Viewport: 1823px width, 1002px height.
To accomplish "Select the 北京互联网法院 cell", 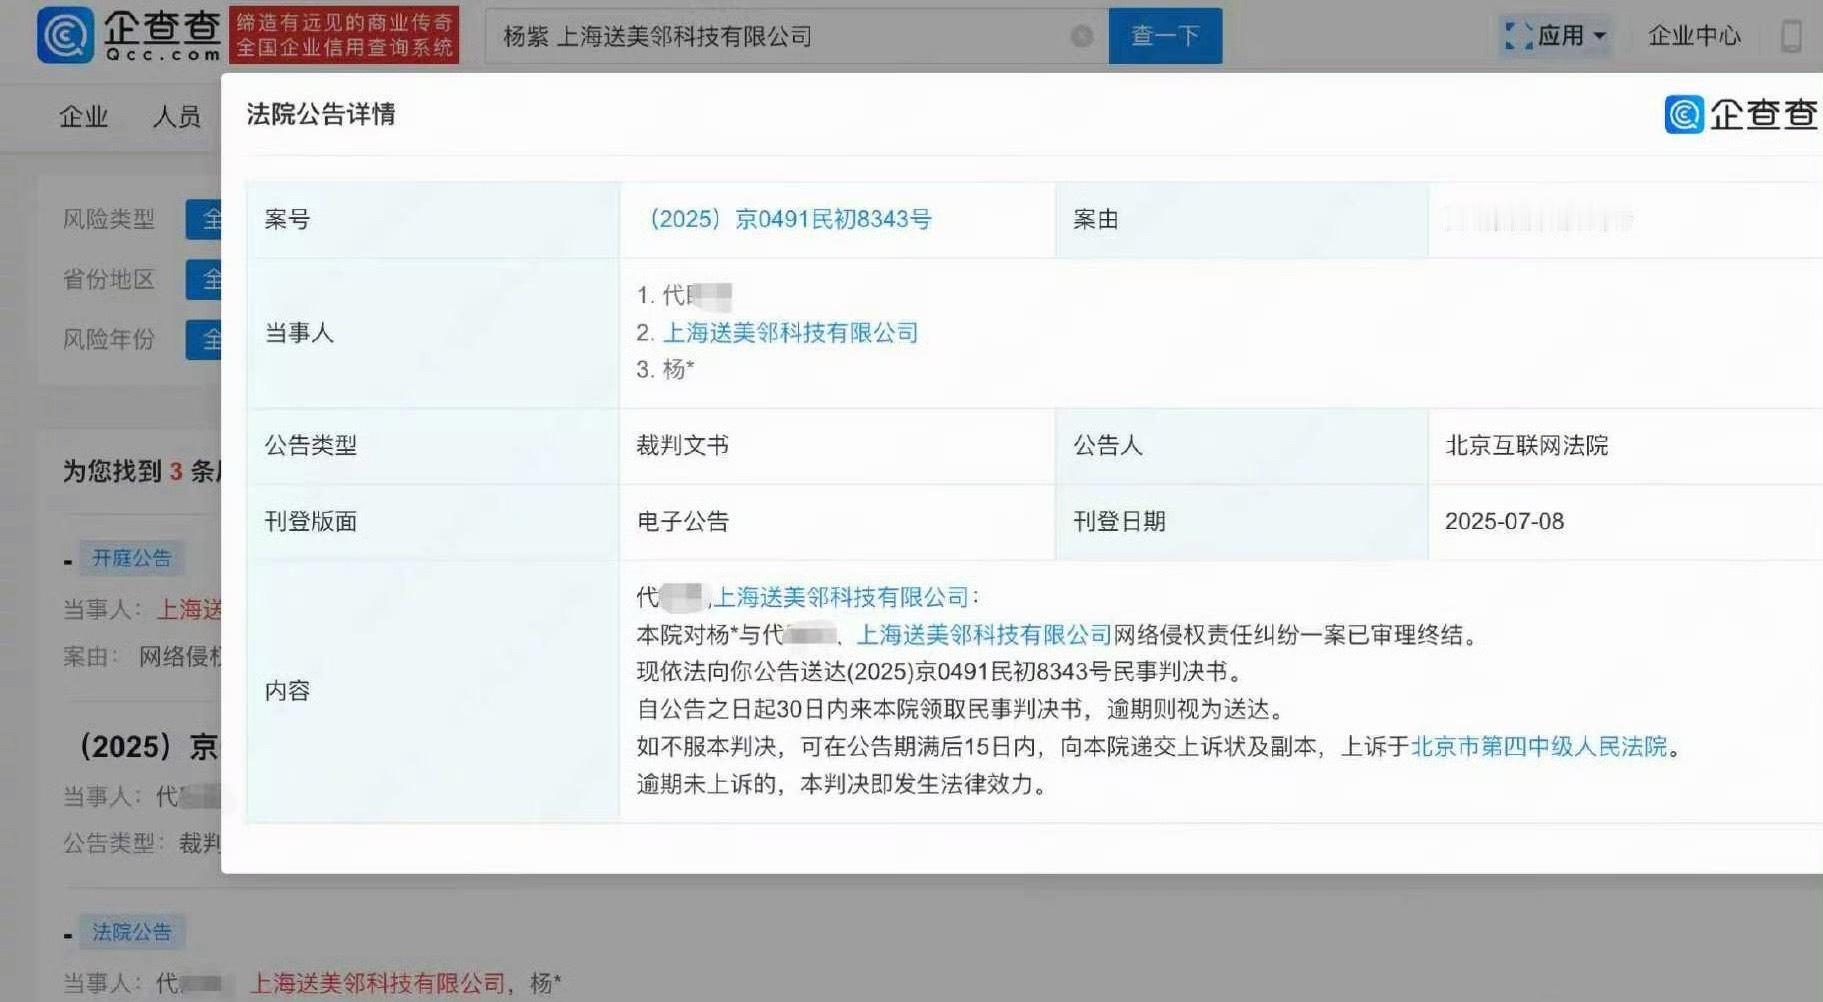I will coord(1625,445).
